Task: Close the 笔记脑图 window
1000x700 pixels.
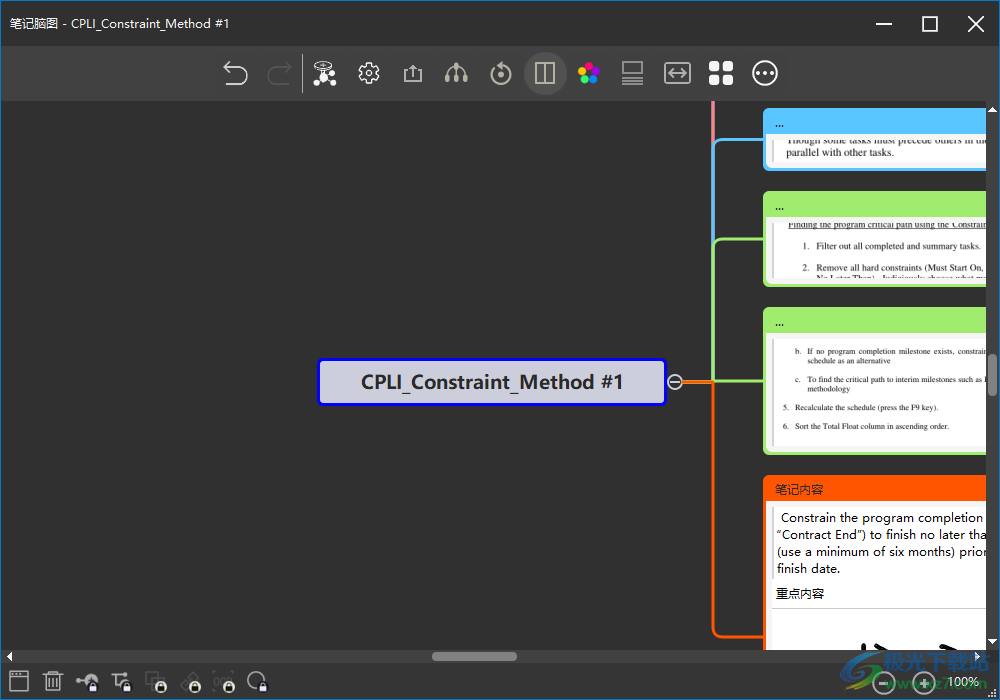Action: point(976,24)
